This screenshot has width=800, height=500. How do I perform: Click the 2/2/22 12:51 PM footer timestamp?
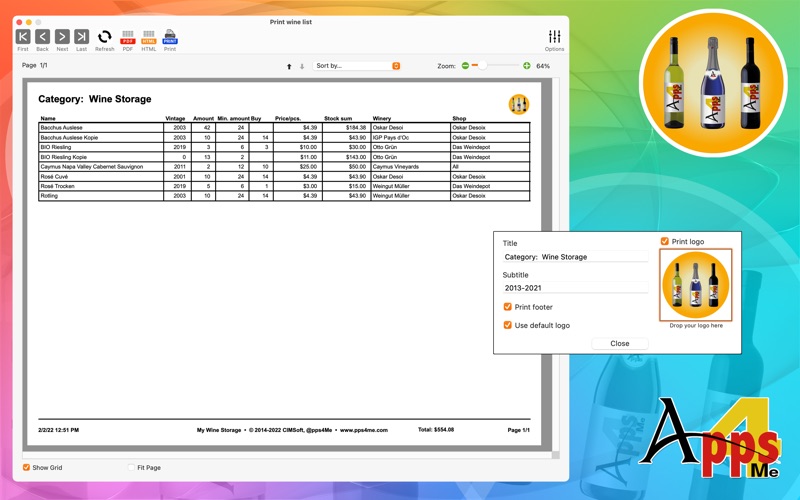pyautogui.click(x=59, y=430)
